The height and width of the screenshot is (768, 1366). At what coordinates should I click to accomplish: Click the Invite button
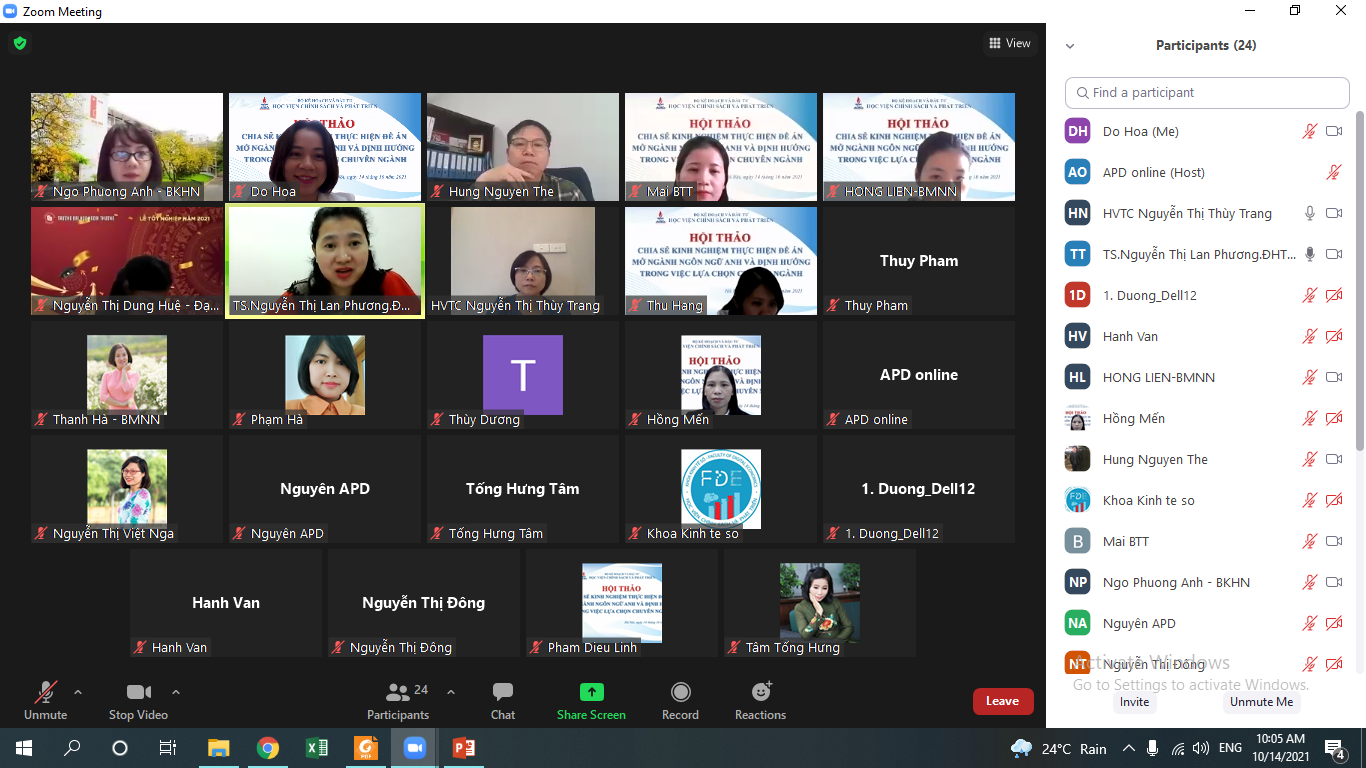pyautogui.click(x=1134, y=702)
